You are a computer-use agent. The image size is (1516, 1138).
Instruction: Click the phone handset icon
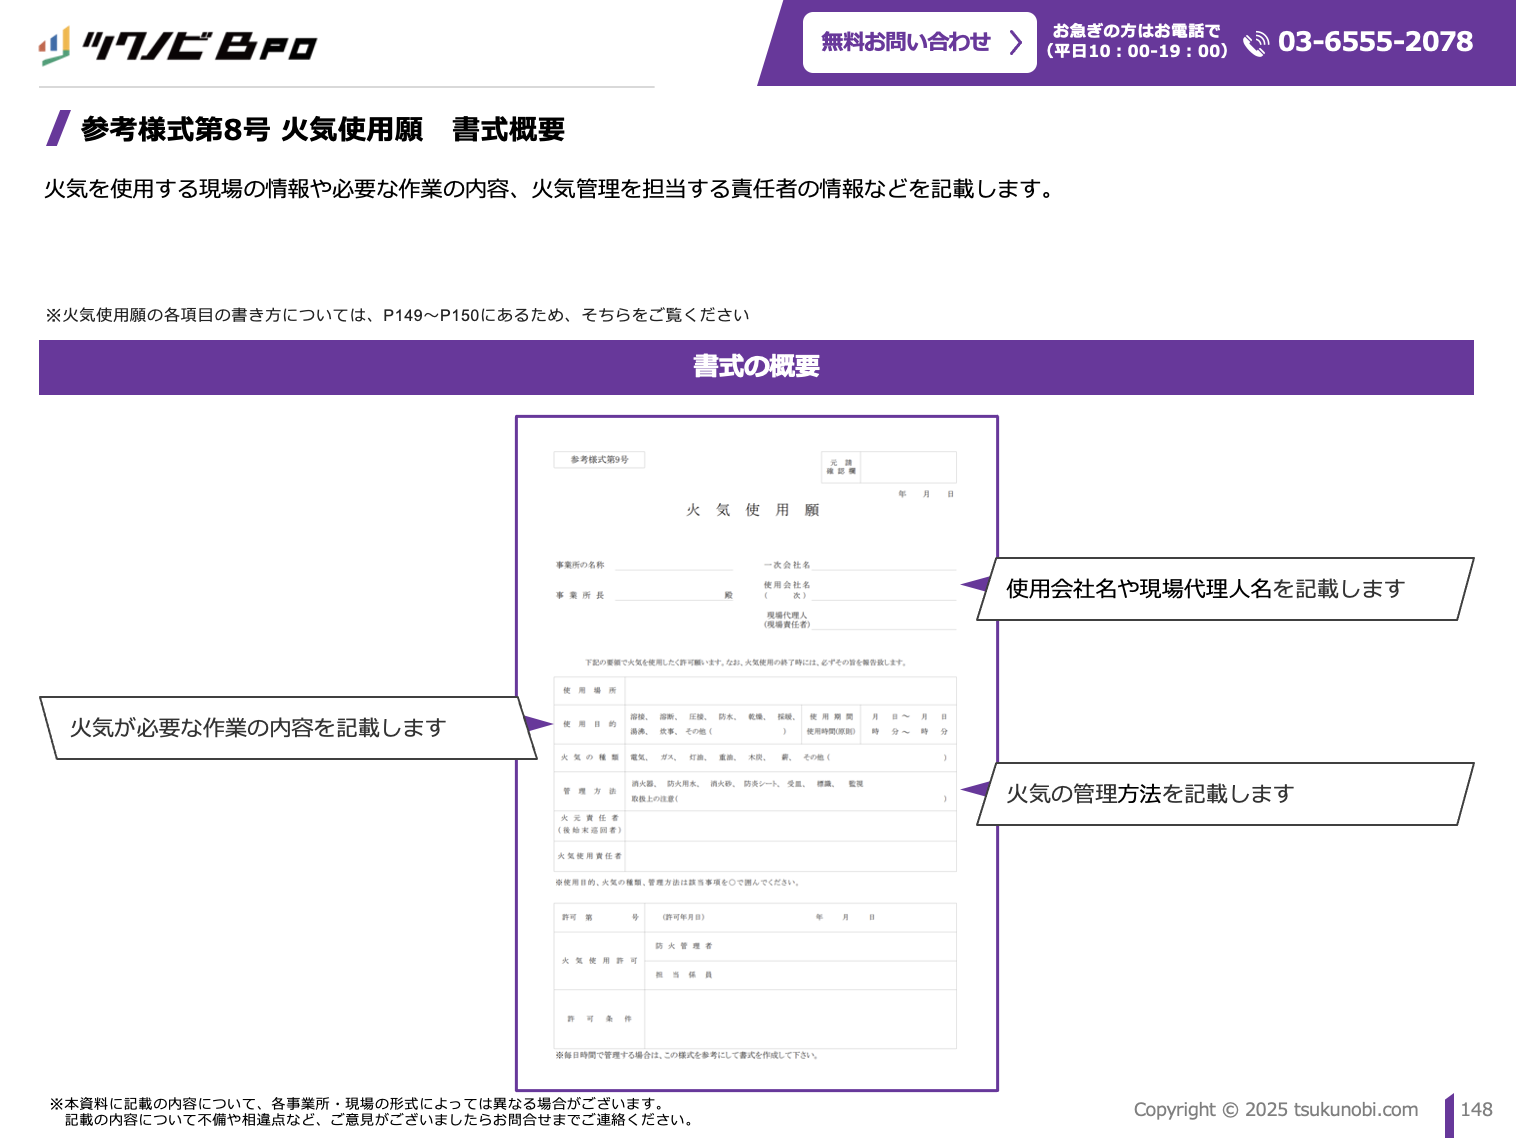tap(1255, 43)
